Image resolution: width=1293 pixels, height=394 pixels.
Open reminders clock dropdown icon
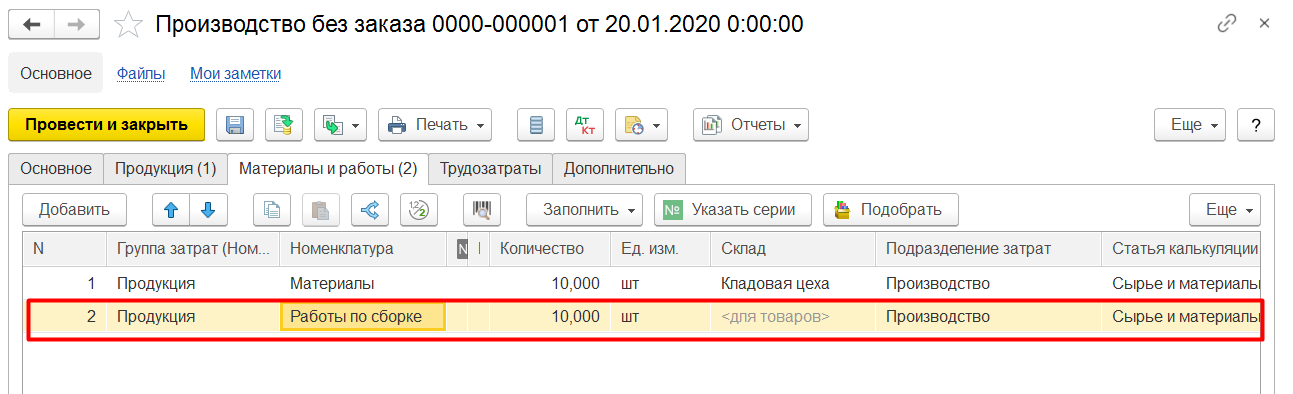(642, 125)
